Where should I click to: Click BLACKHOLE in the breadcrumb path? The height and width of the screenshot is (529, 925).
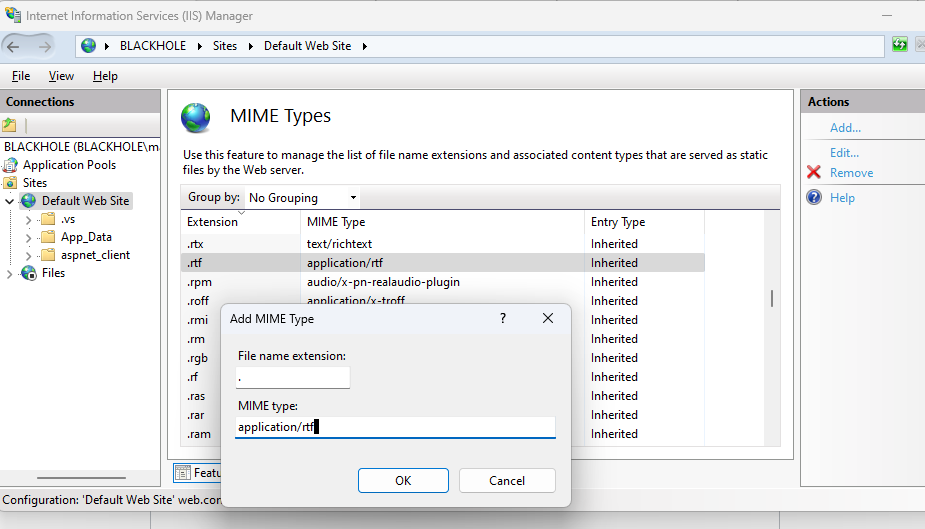(x=153, y=46)
